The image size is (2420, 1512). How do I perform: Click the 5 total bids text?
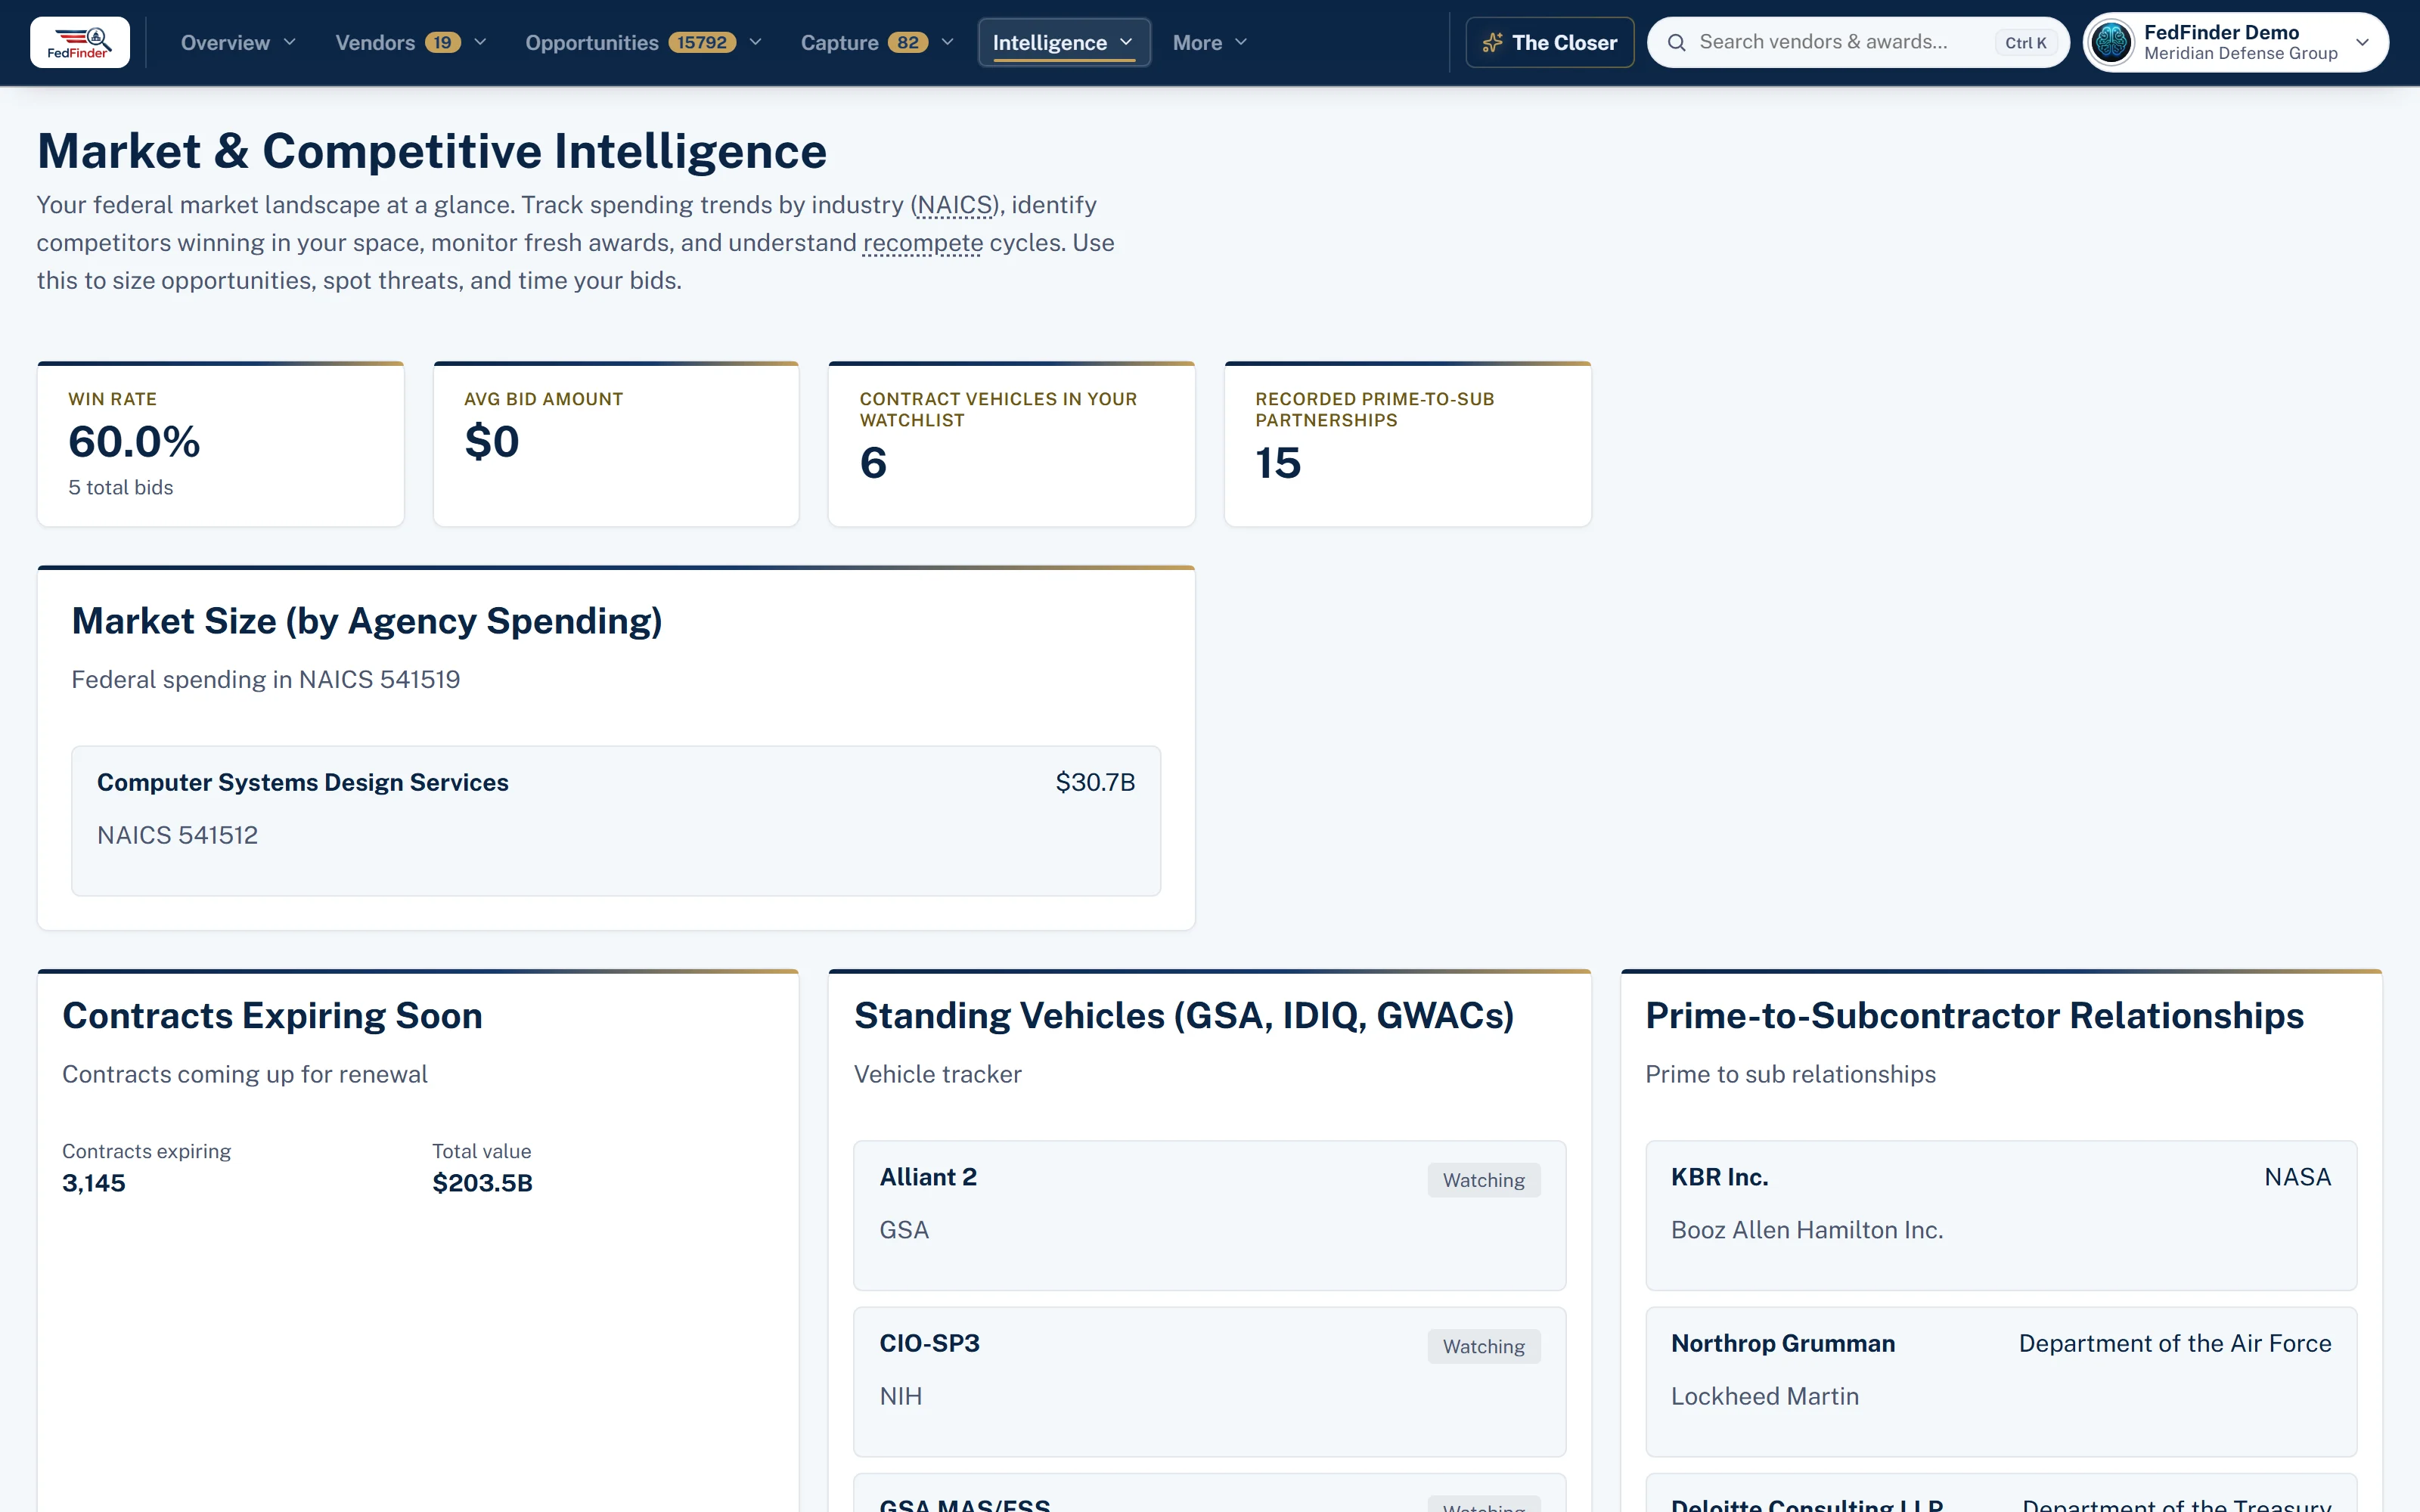click(121, 488)
